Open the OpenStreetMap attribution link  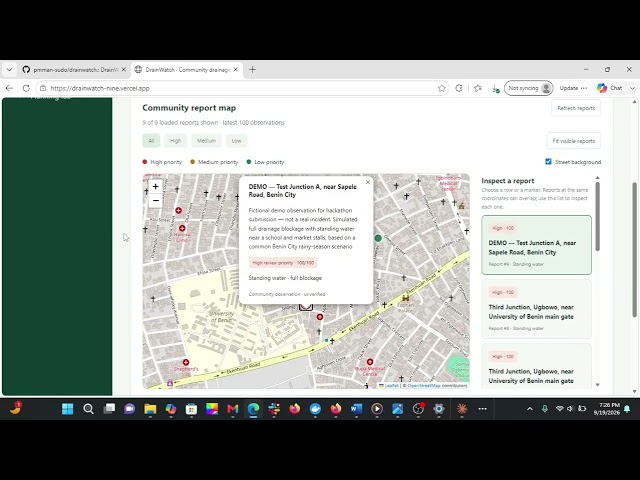pos(424,385)
